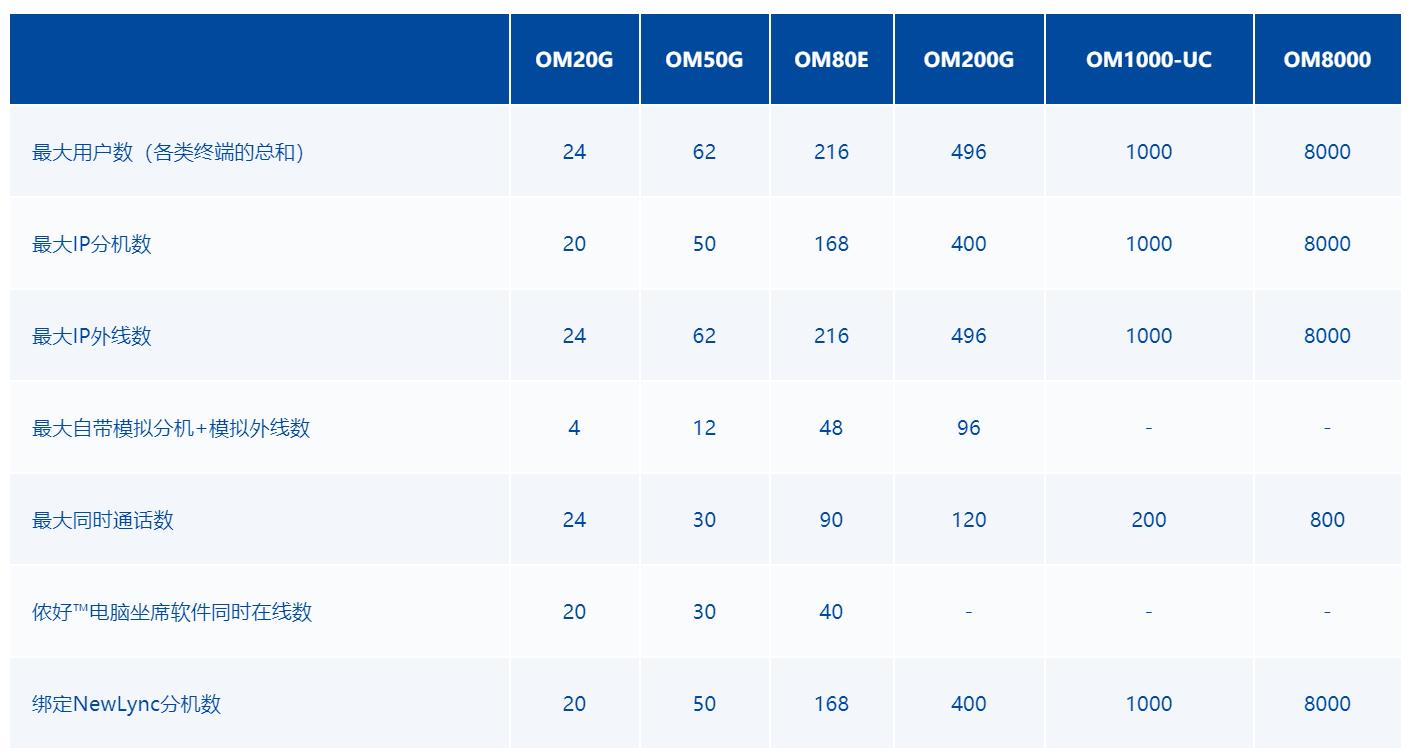Image resolution: width=1411 pixels, height=756 pixels.
Task: Select the value 120 in the OM200G column
Action: pos(968,520)
